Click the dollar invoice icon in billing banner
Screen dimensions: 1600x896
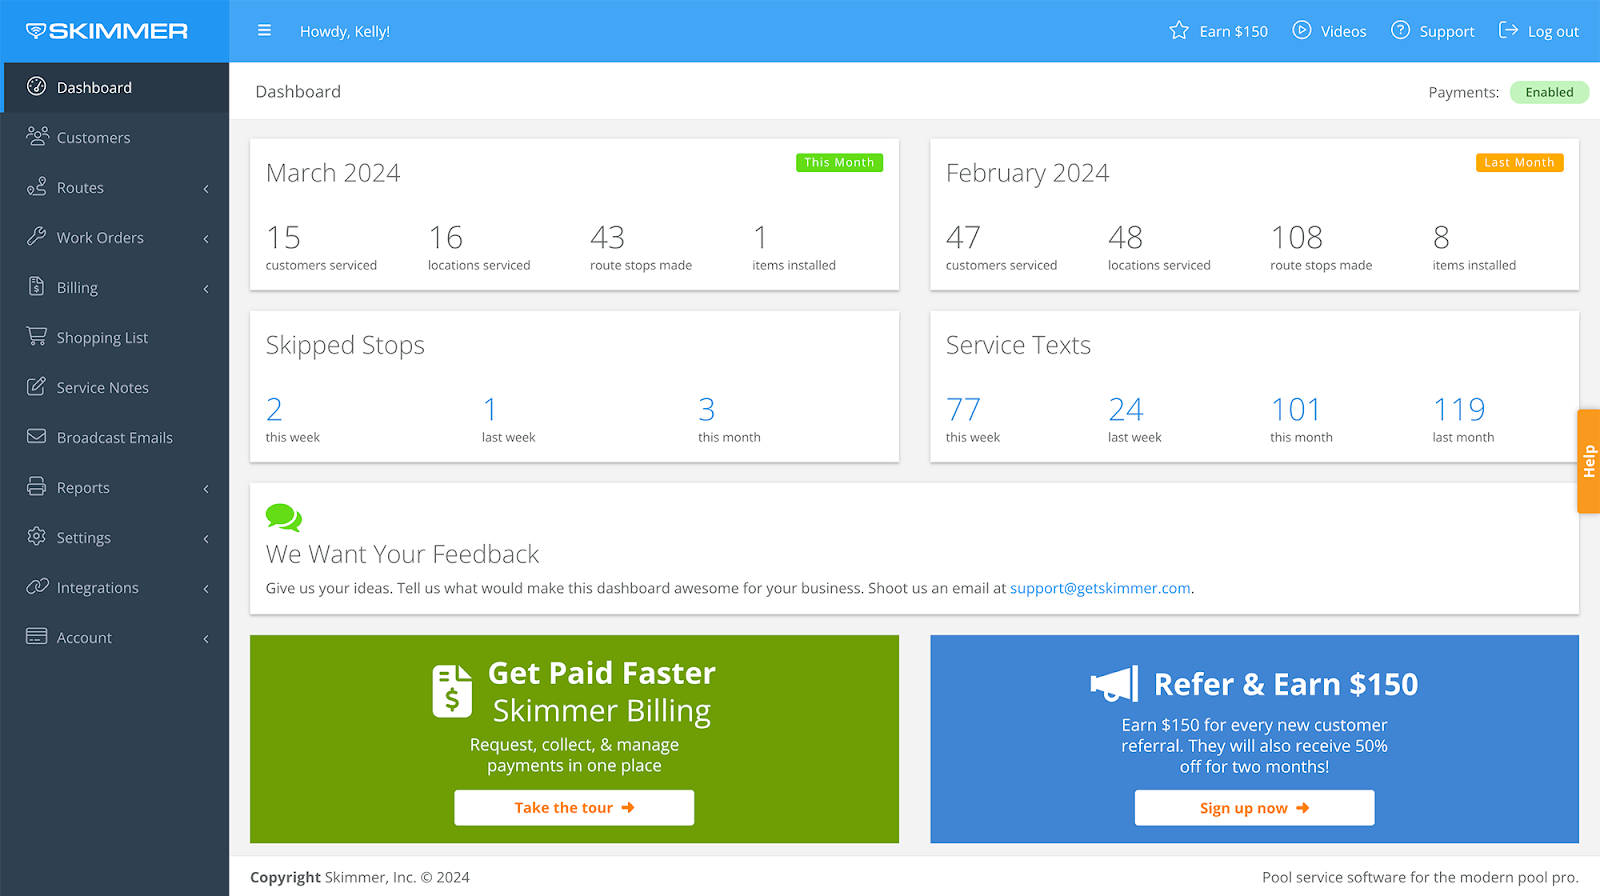(x=452, y=691)
